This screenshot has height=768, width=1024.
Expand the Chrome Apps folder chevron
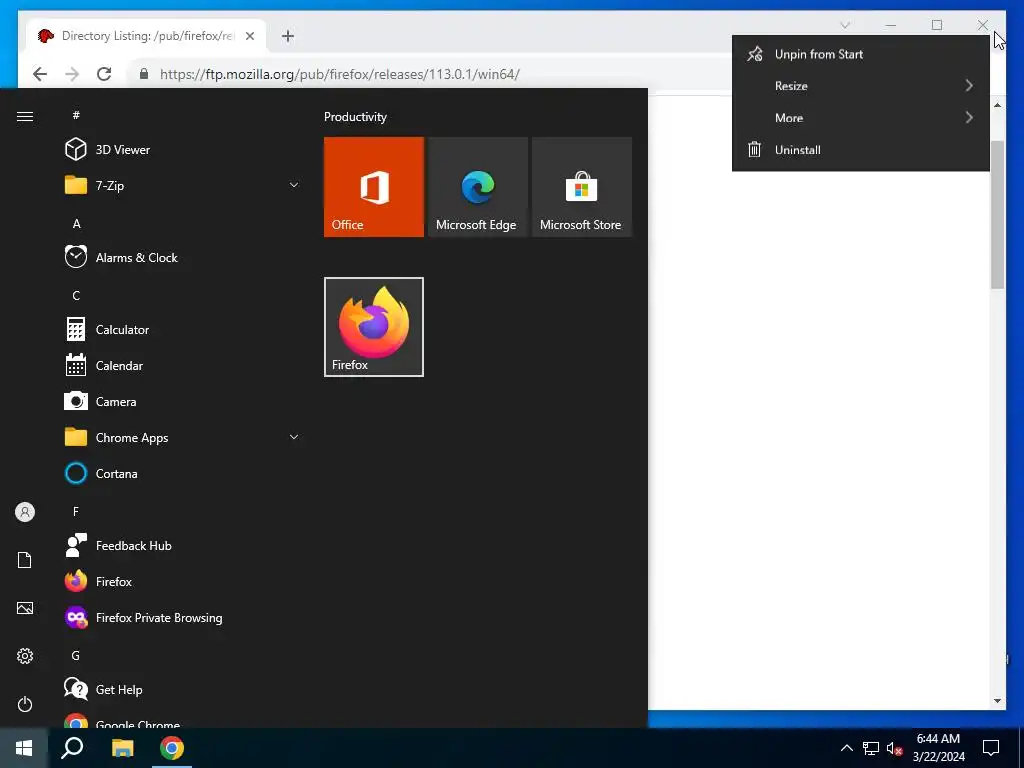pyautogui.click(x=294, y=437)
